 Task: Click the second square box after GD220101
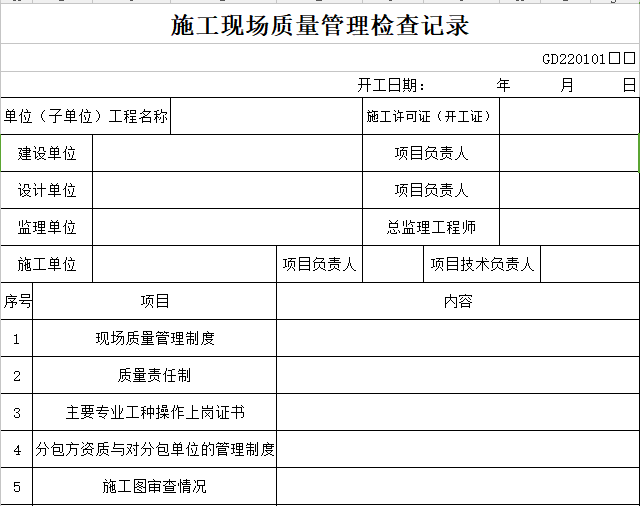click(629, 59)
